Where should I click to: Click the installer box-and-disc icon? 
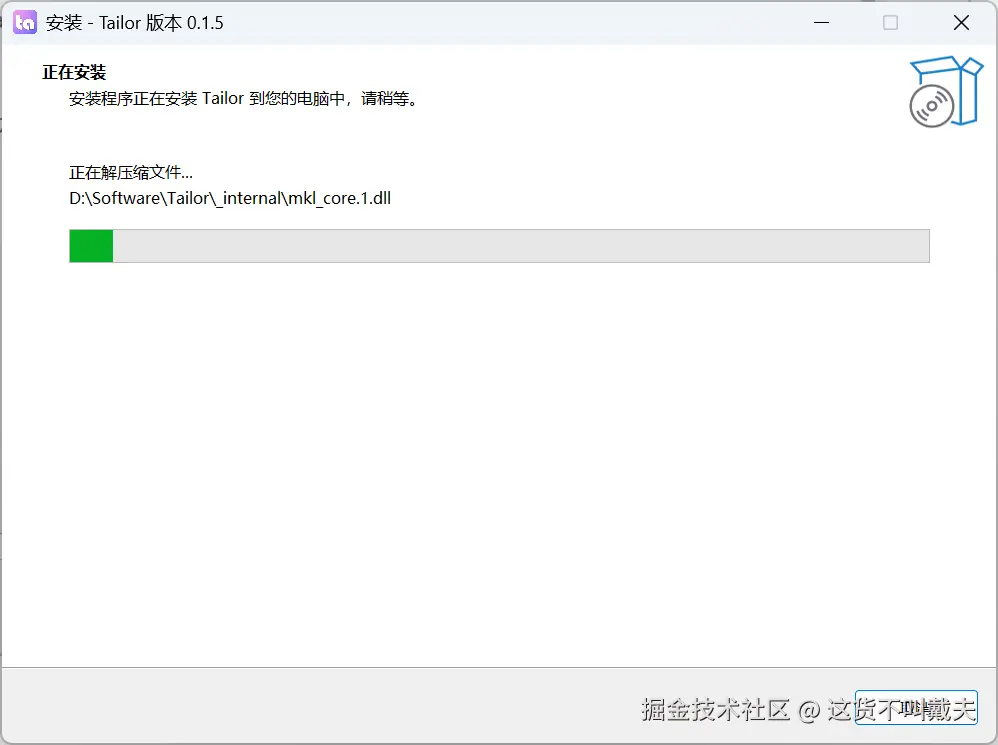(x=946, y=92)
